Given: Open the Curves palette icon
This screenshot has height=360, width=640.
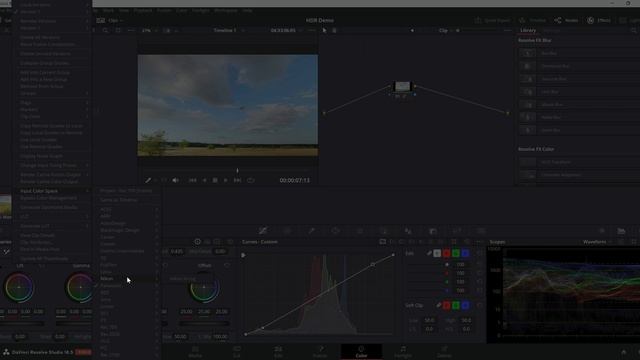Looking at the screenshot, I should click(263, 231).
